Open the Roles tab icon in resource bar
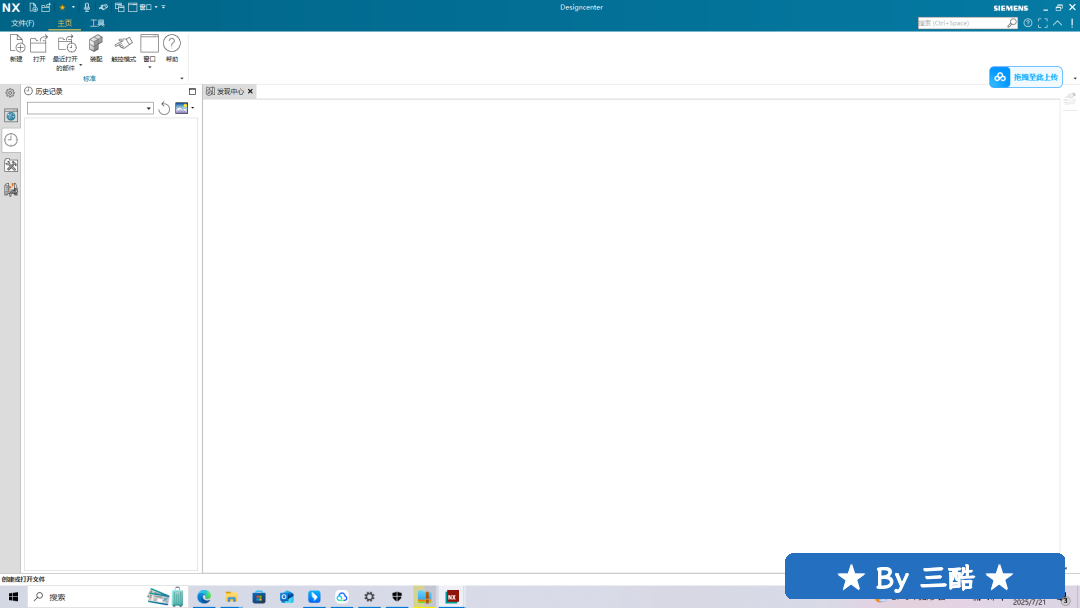Image resolution: width=1080 pixels, height=608 pixels. point(11,165)
